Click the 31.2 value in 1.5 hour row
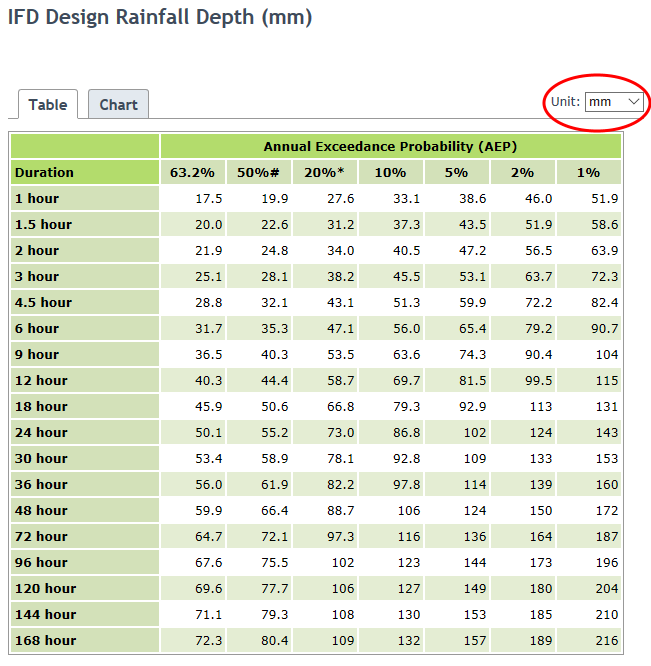Image resolution: width=651 pixels, height=666 pixels. 341,224
